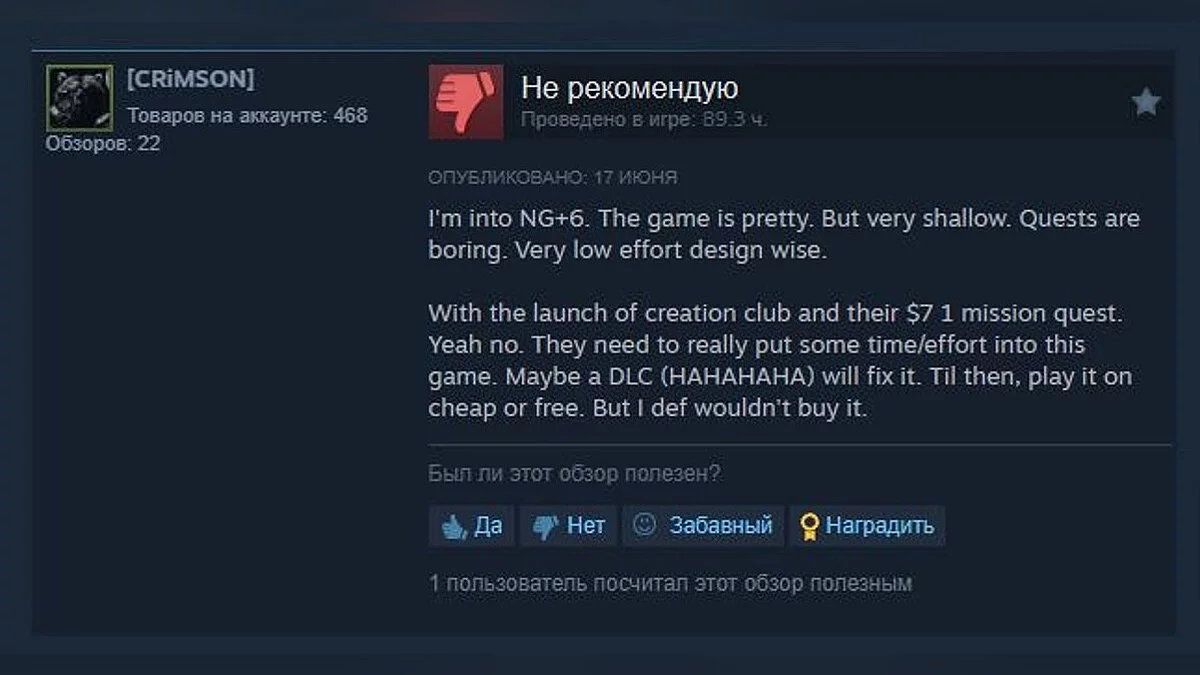View Товаров на аккаунте: 468 link
This screenshot has width=1200, height=675.
pos(247,115)
